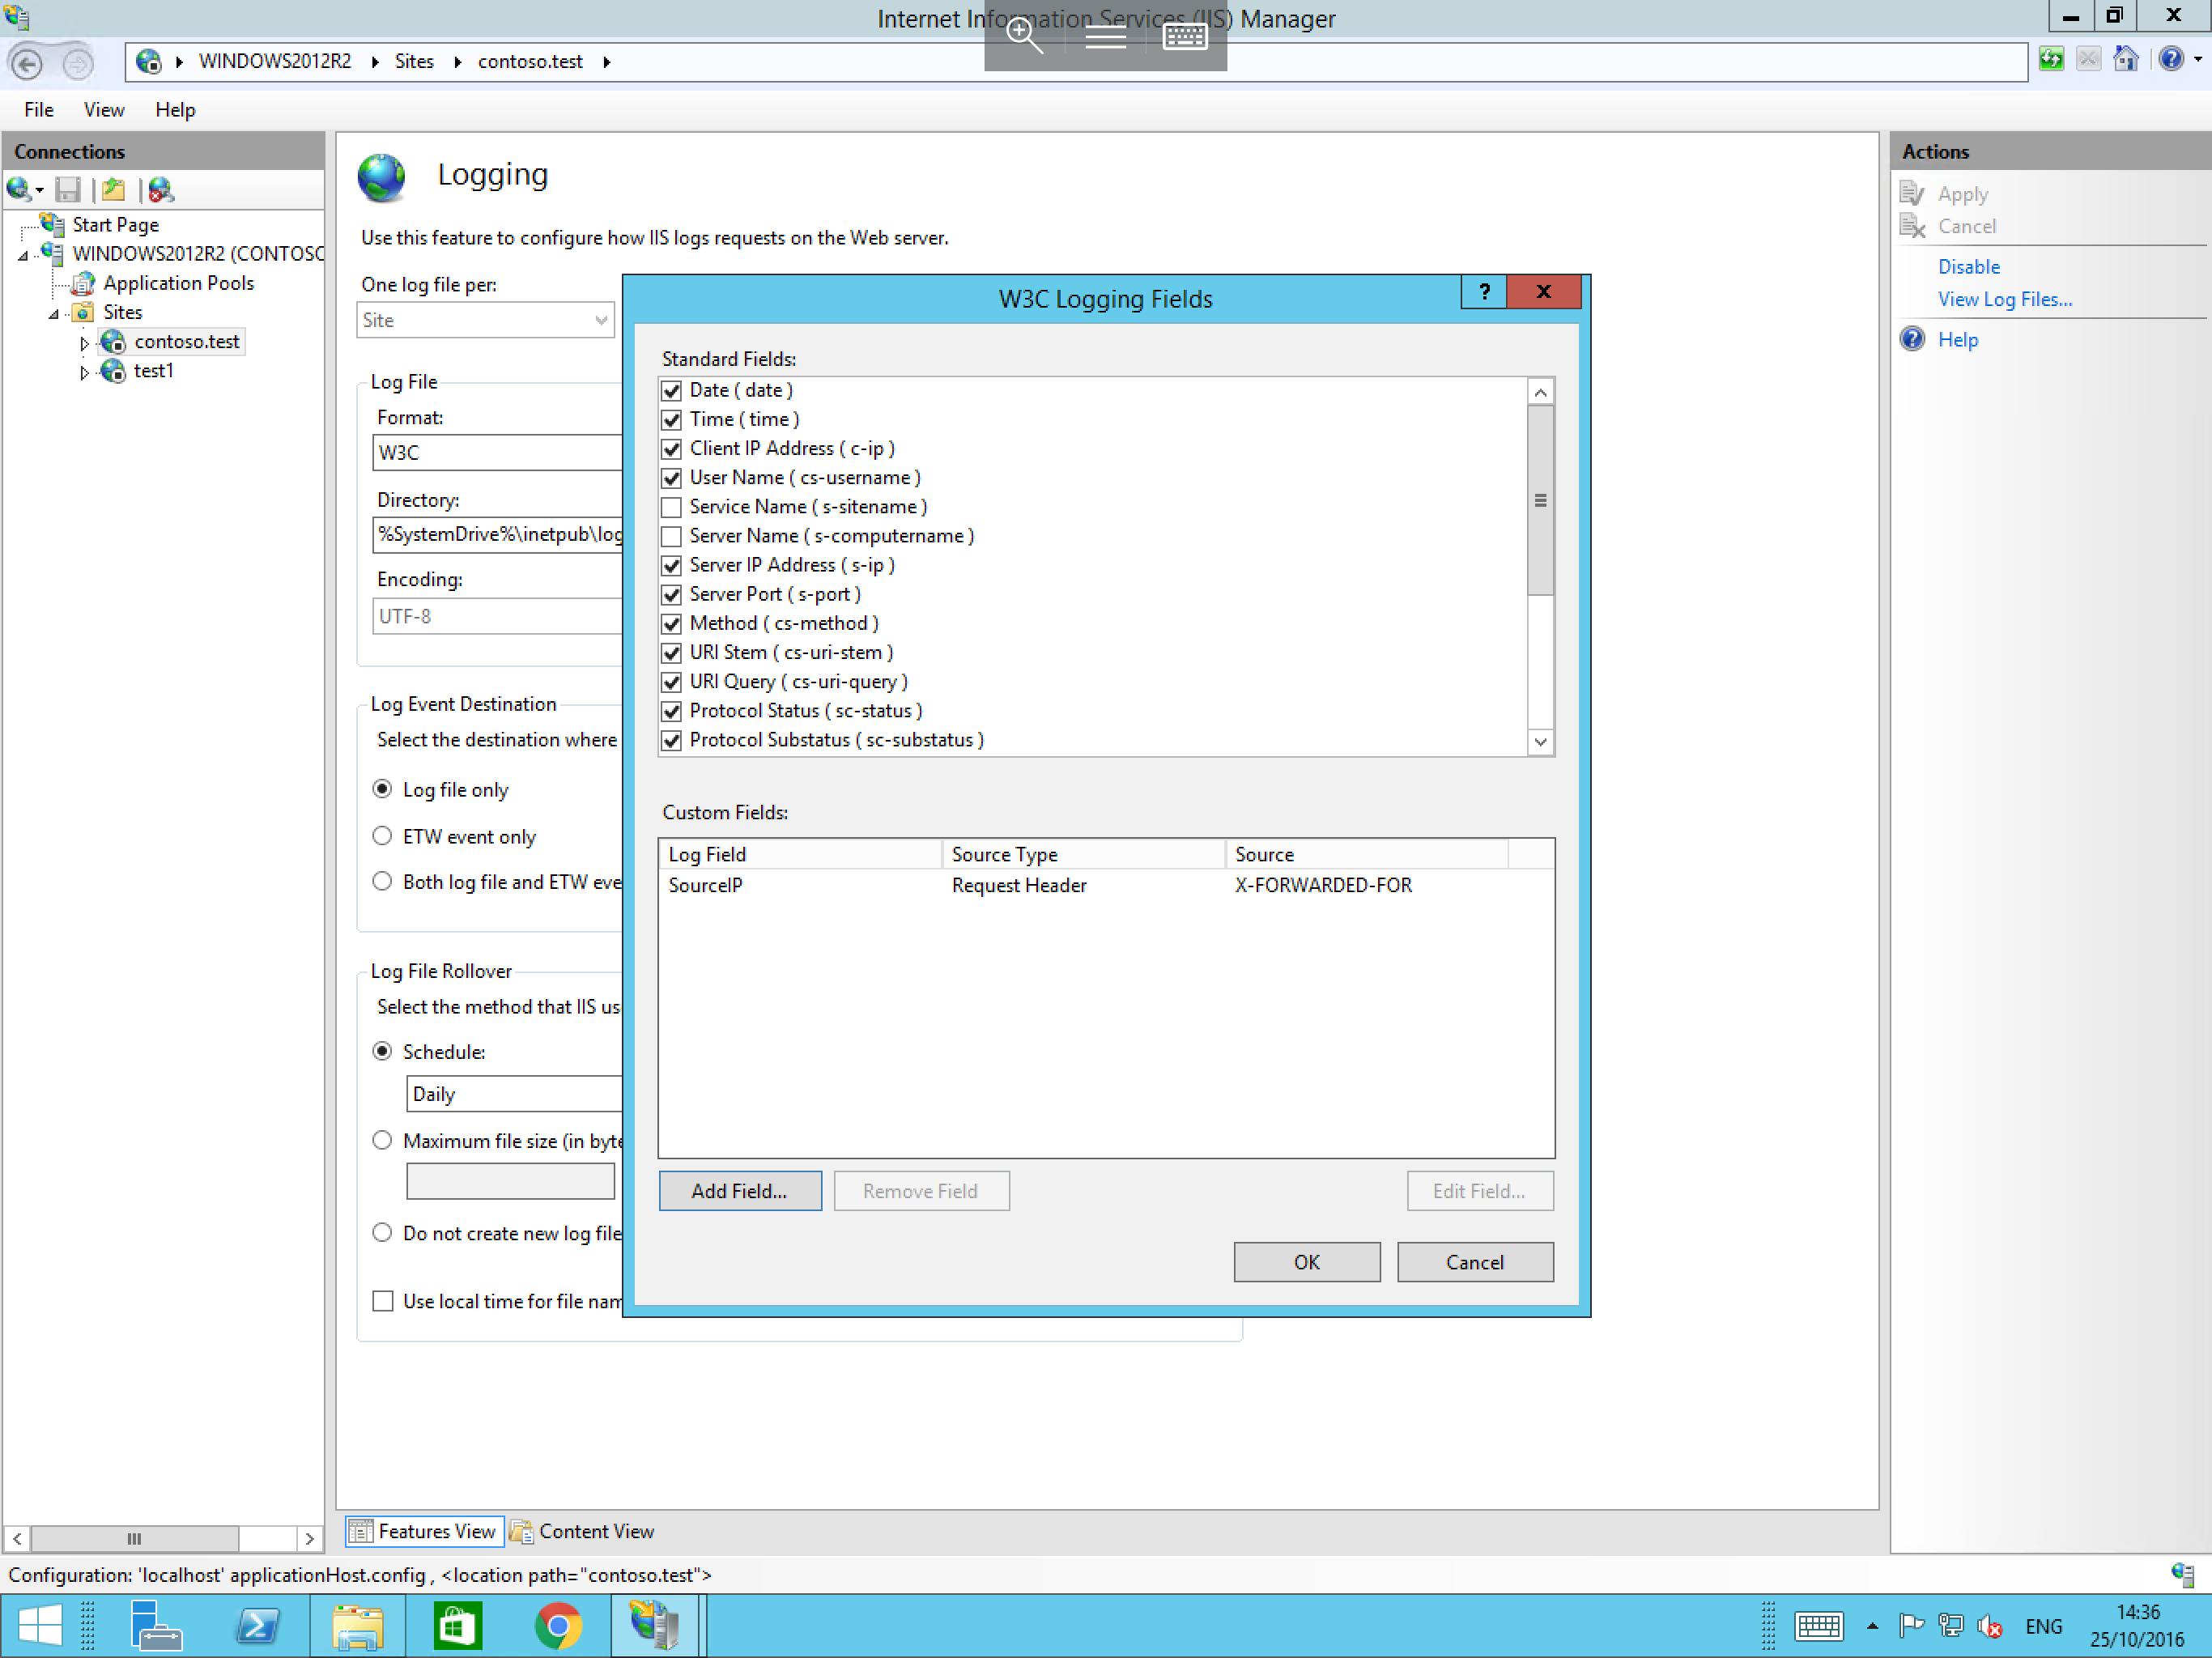
Task: Open the Windows Start button
Action: [x=40, y=1625]
